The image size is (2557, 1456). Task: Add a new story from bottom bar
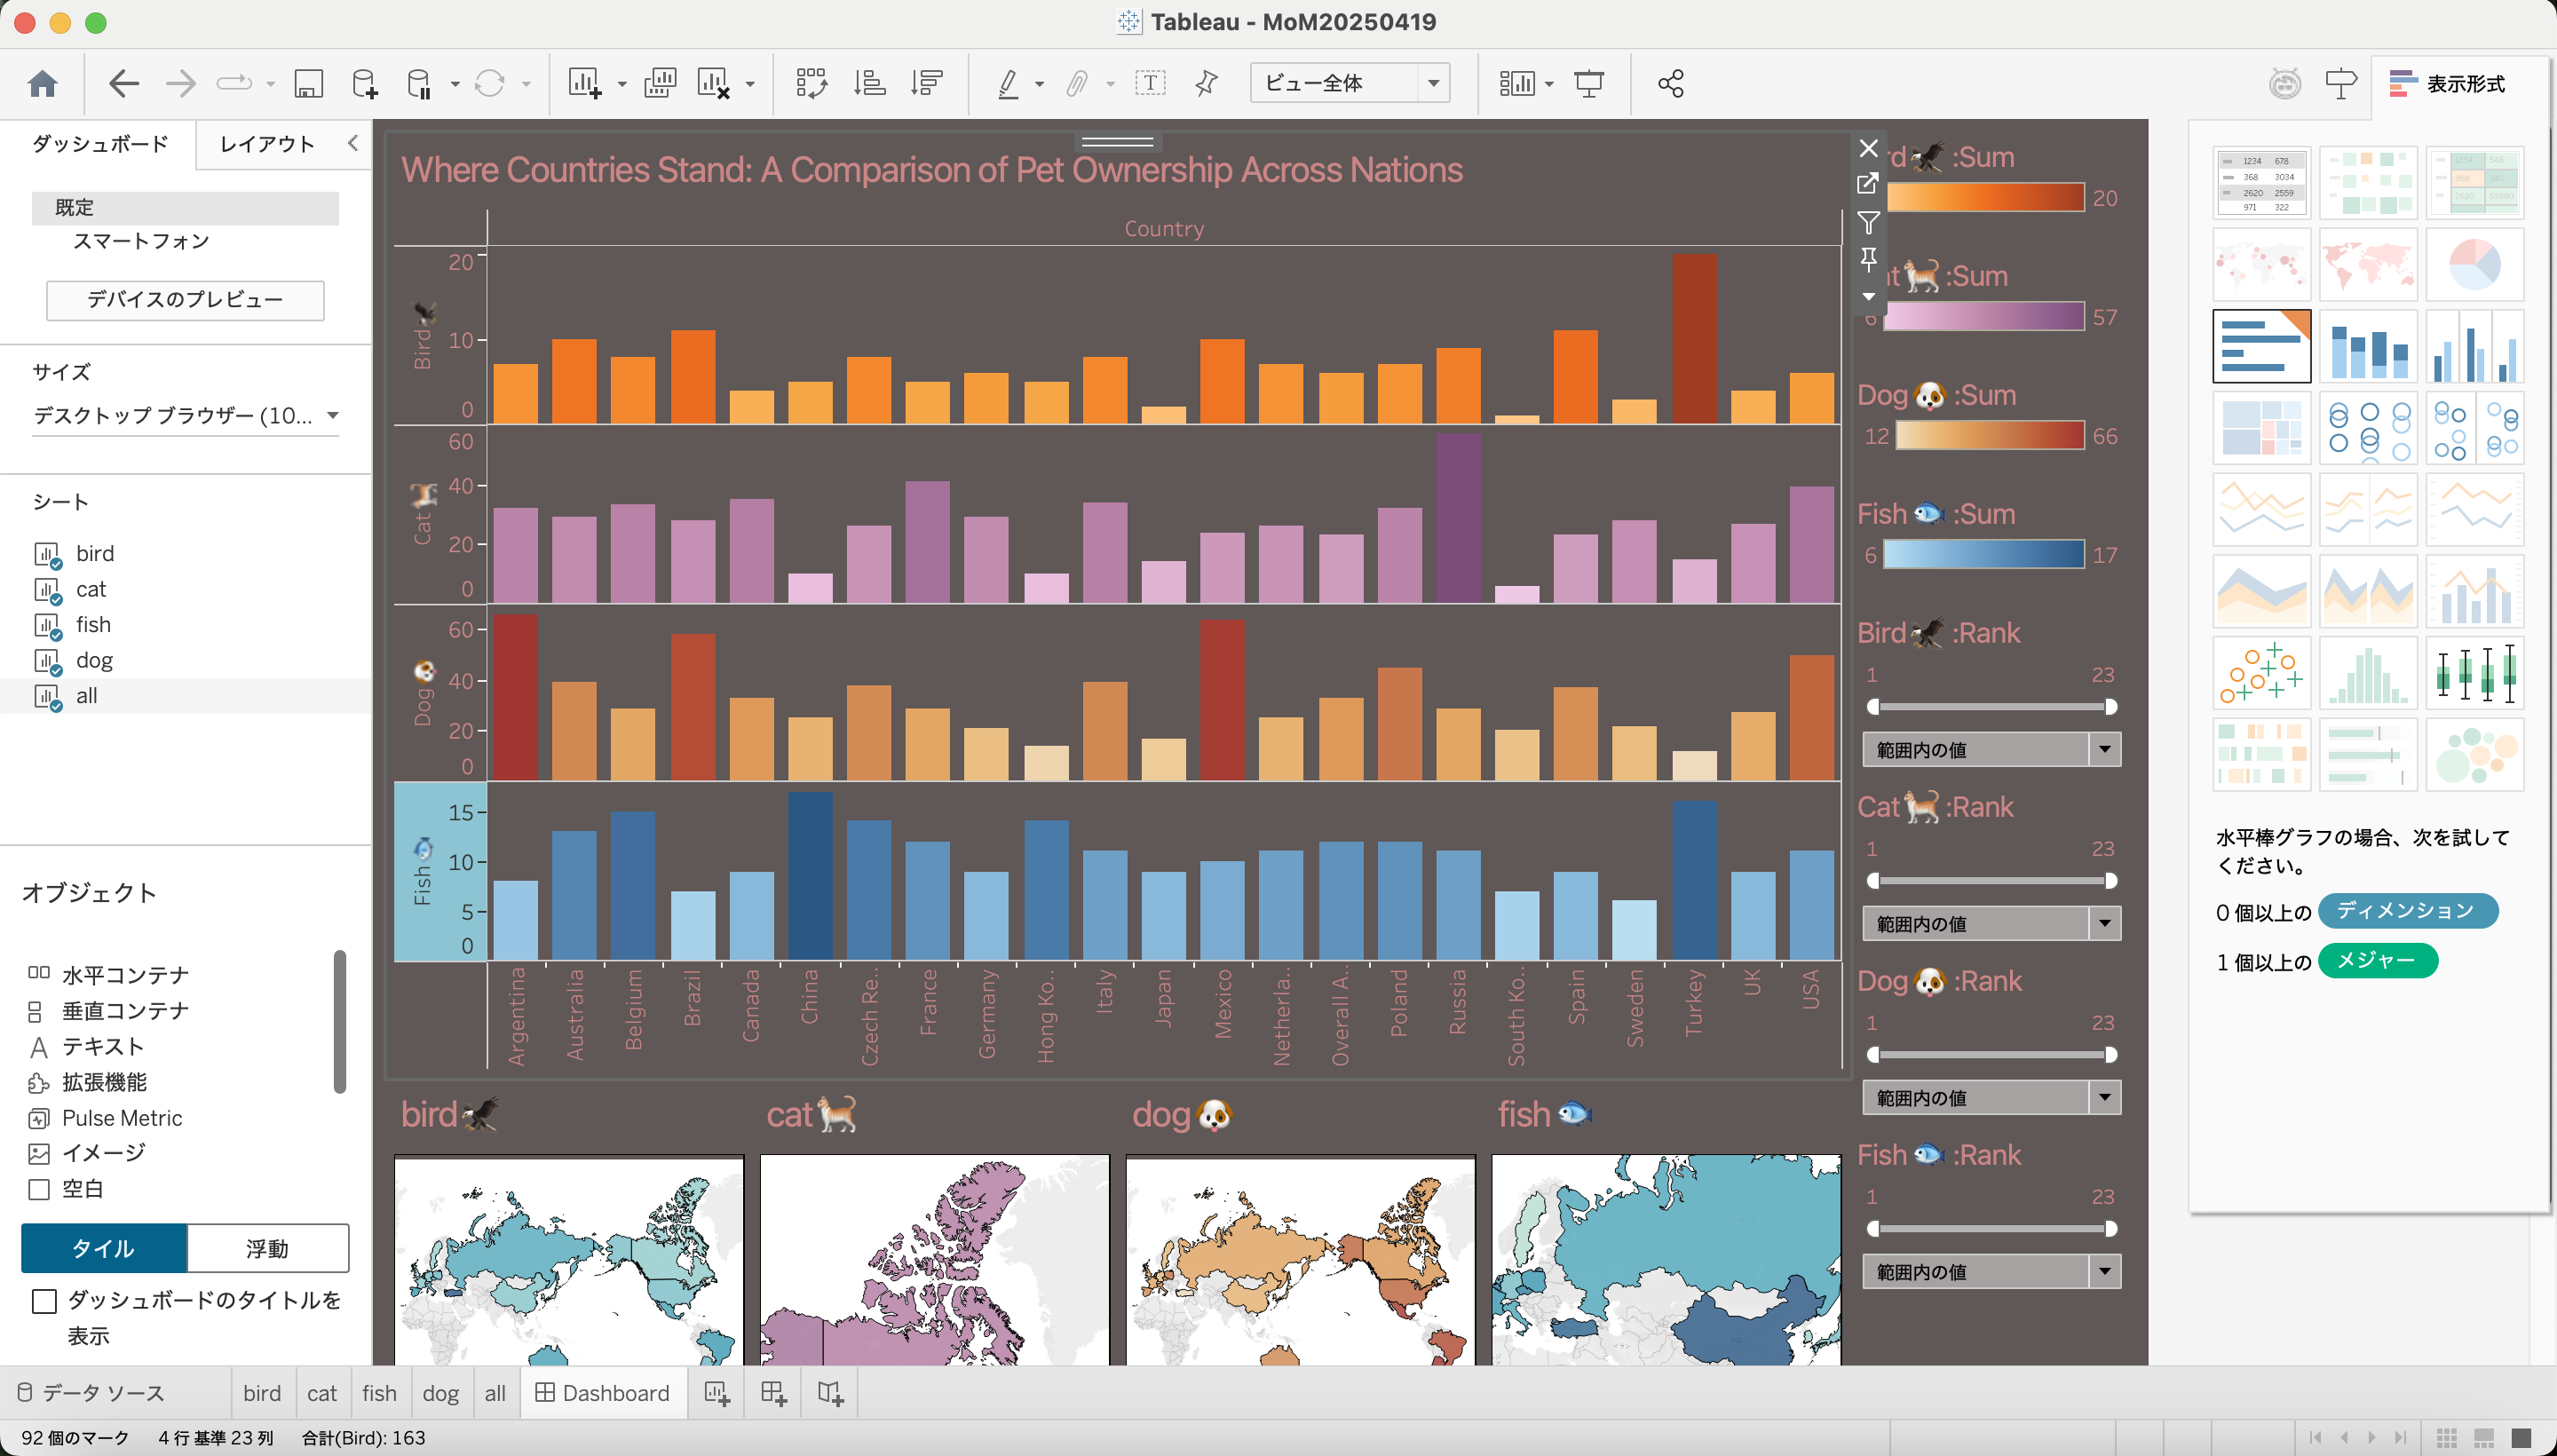click(831, 1393)
